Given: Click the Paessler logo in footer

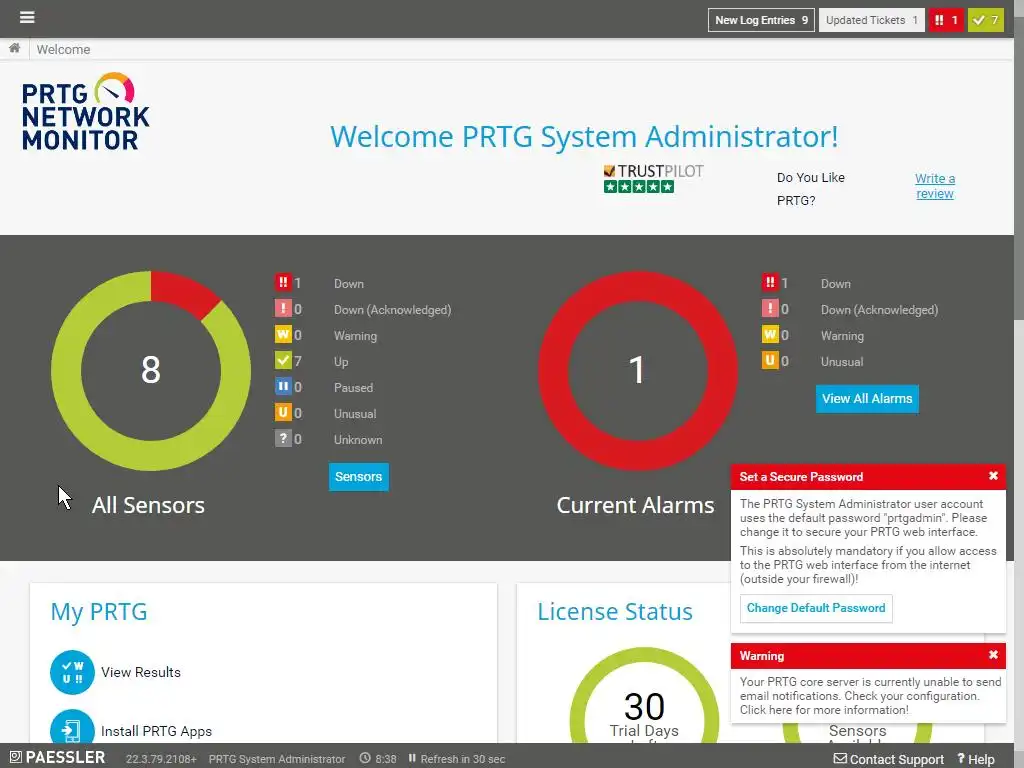Looking at the screenshot, I should (x=57, y=758).
